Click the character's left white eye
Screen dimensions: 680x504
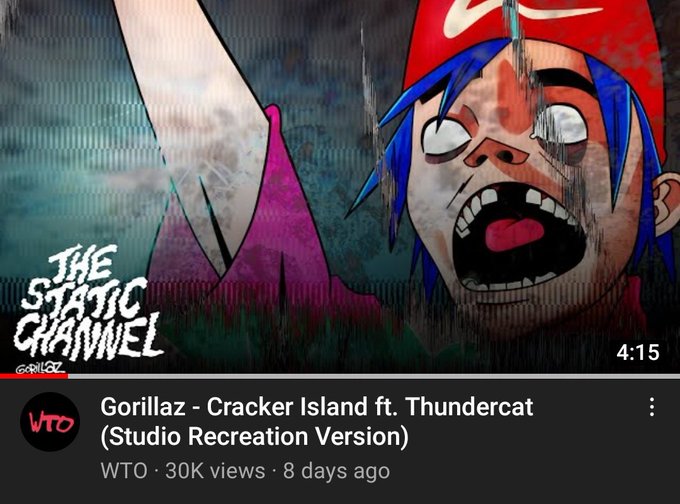(445, 136)
